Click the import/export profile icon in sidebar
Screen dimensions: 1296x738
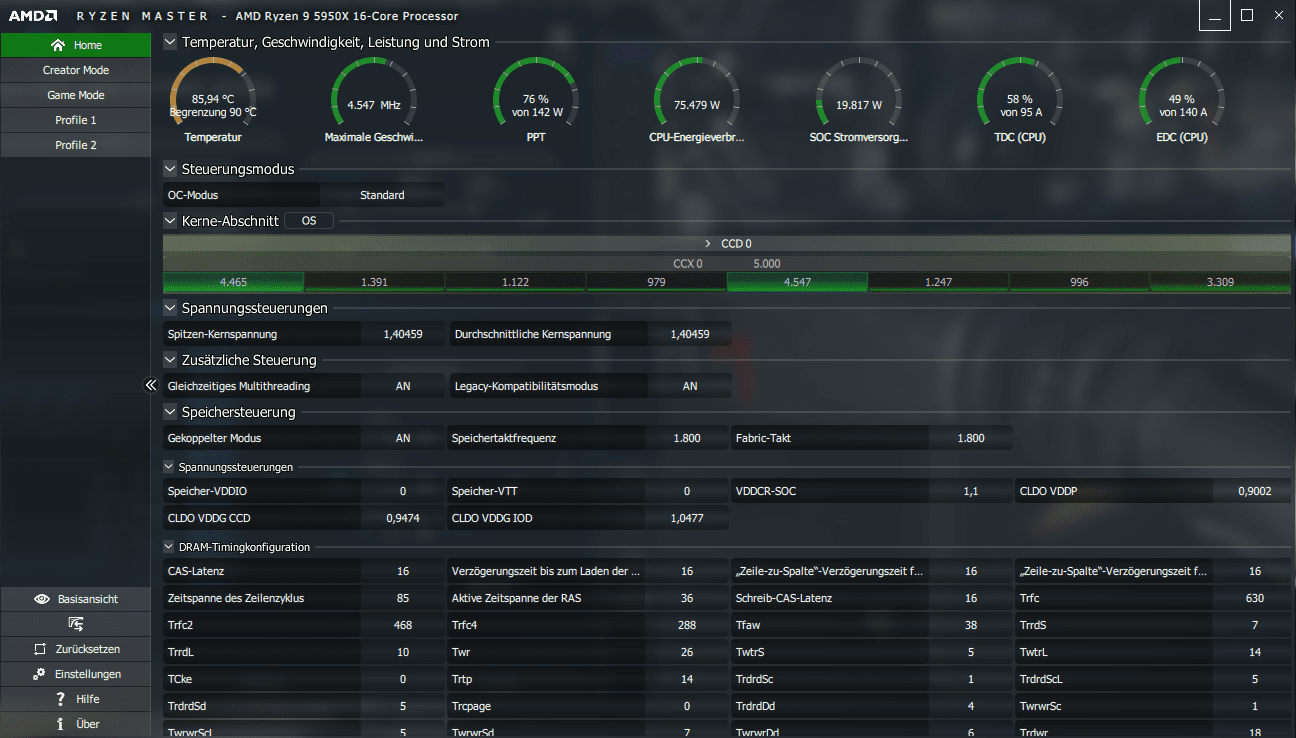[76, 624]
